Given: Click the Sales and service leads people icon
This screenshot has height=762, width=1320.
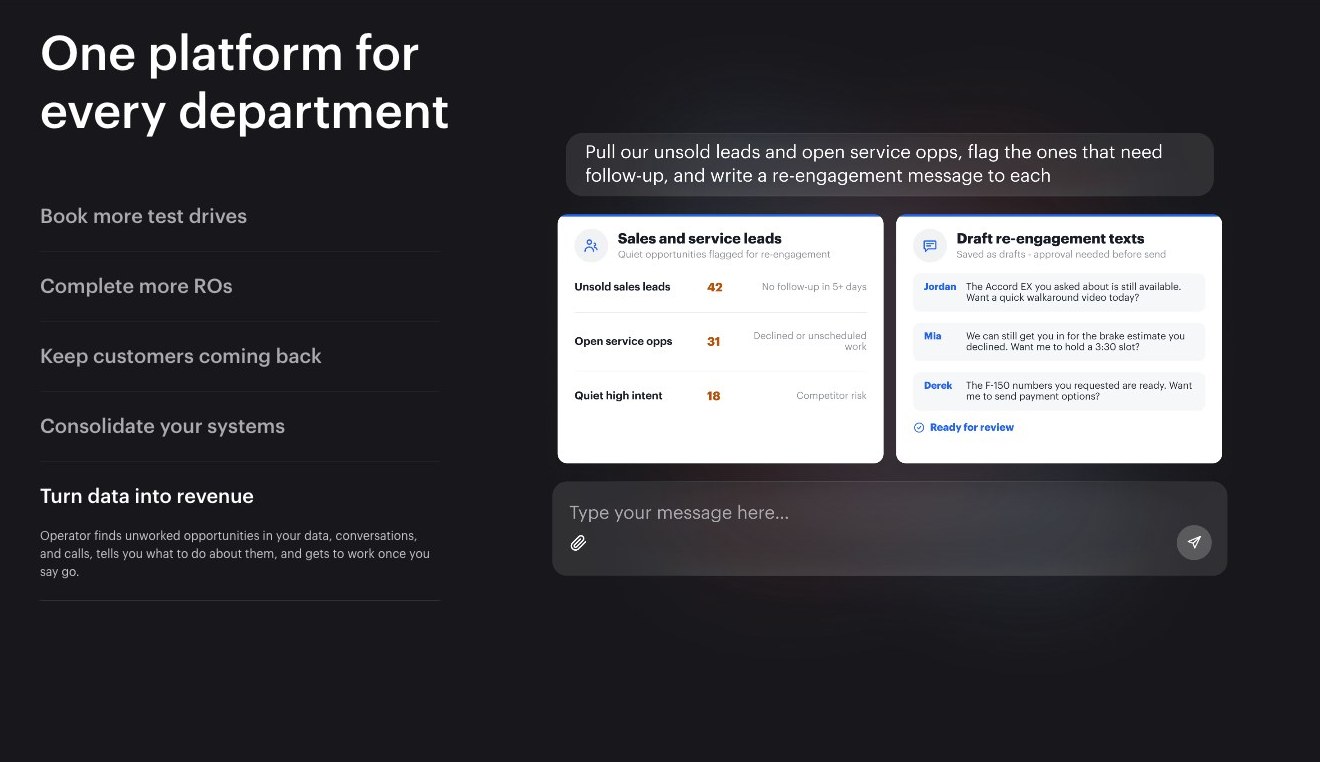Looking at the screenshot, I should (x=591, y=245).
